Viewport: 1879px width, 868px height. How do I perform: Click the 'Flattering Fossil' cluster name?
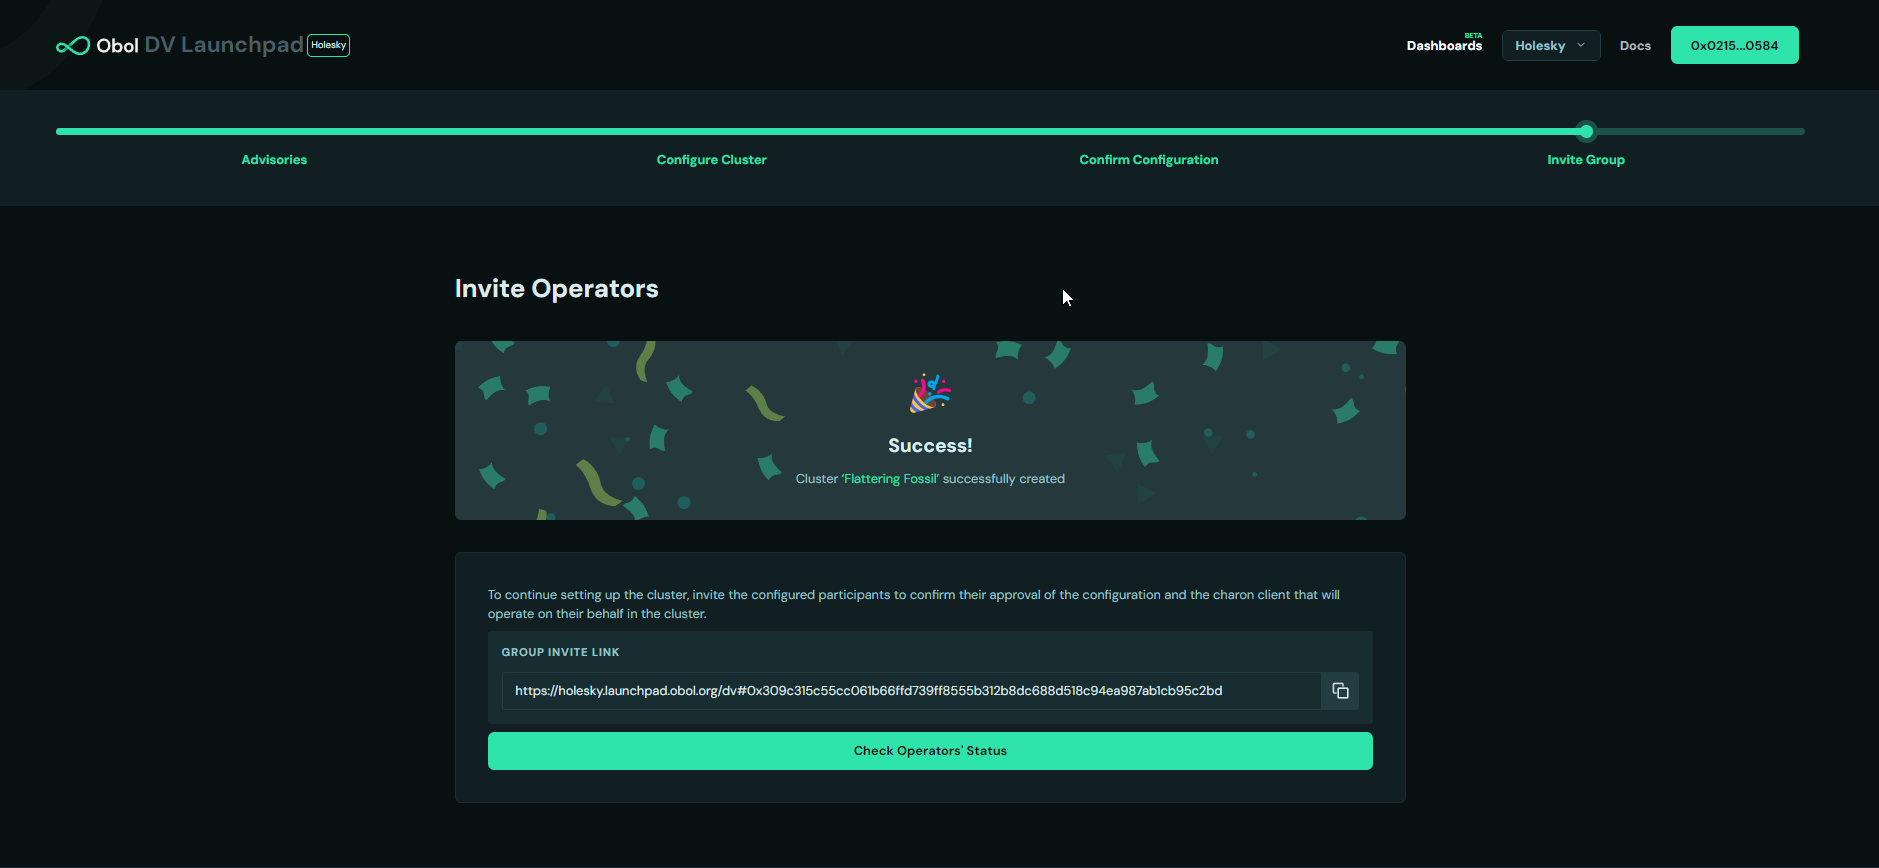coord(890,479)
